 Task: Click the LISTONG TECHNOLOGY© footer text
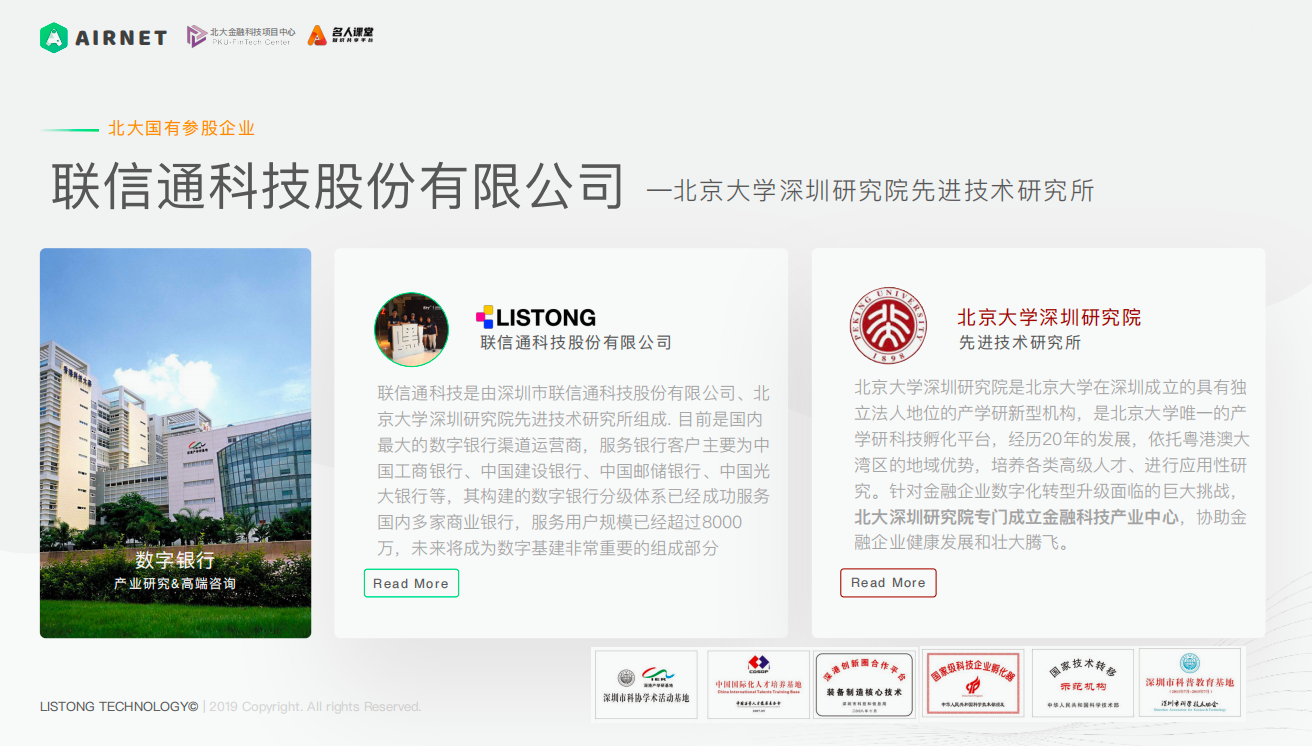click(x=119, y=706)
